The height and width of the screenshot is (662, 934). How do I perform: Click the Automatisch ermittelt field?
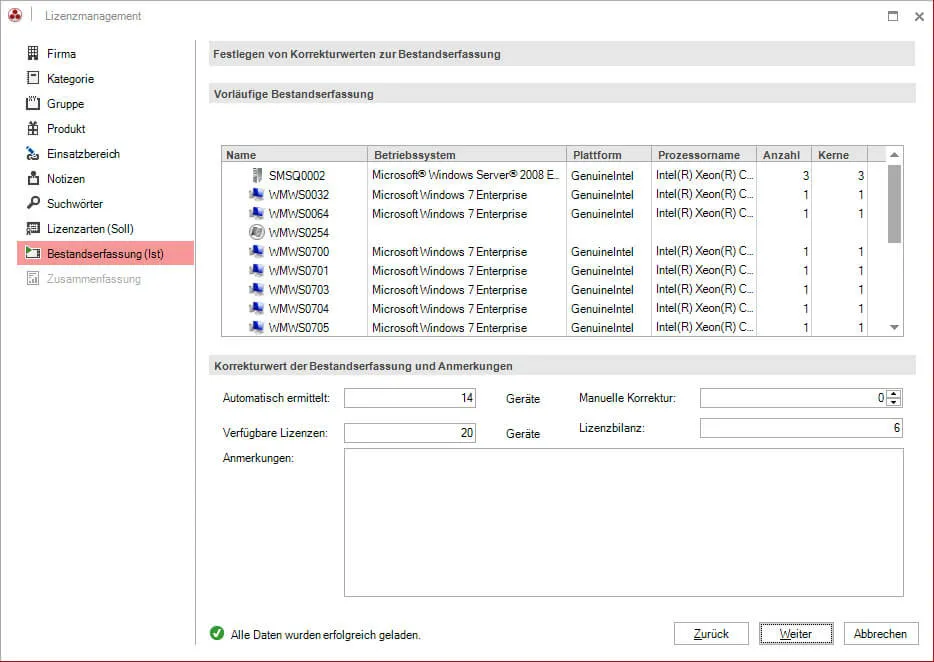(410, 398)
